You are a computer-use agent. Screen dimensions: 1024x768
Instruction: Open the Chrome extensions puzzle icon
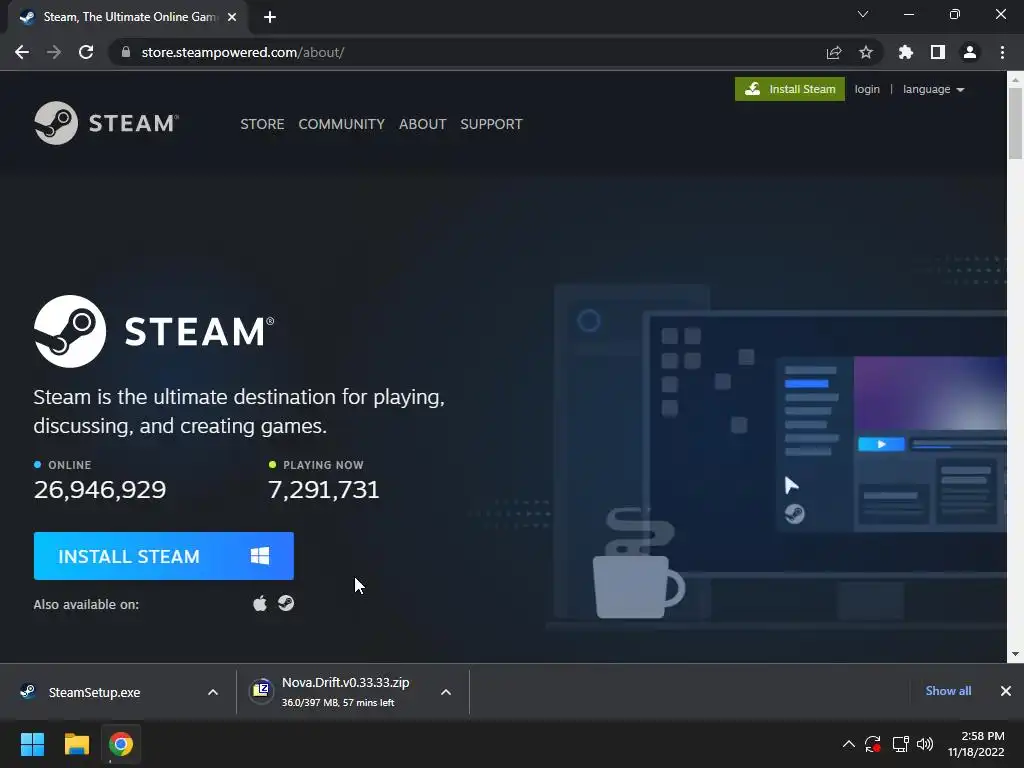[906, 52]
